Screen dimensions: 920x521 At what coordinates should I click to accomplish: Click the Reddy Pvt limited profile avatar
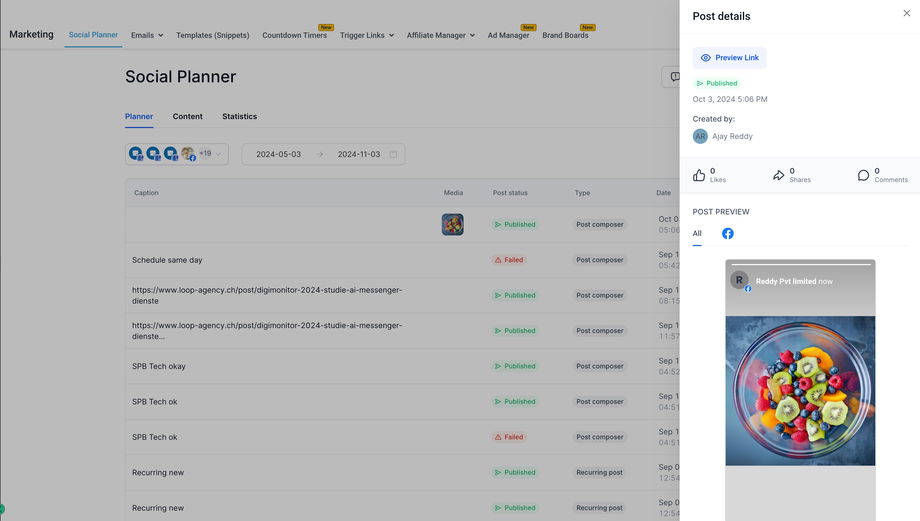click(x=740, y=281)
